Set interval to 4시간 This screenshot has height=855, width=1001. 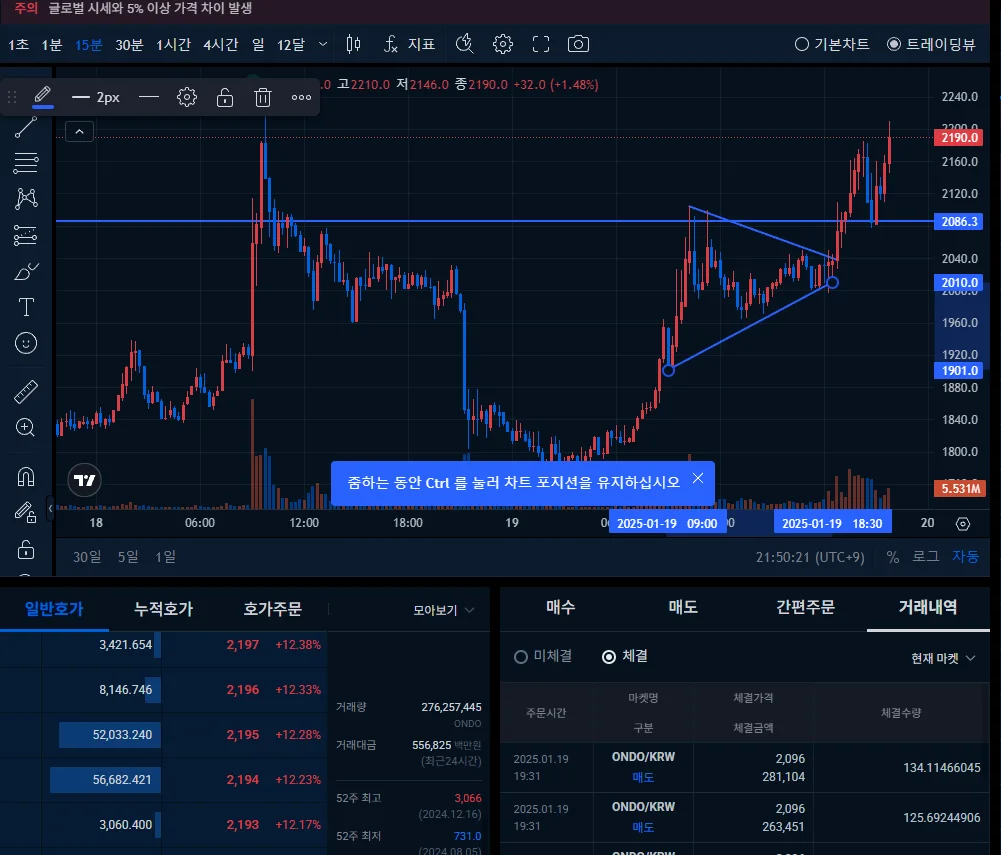coord(221,44)
